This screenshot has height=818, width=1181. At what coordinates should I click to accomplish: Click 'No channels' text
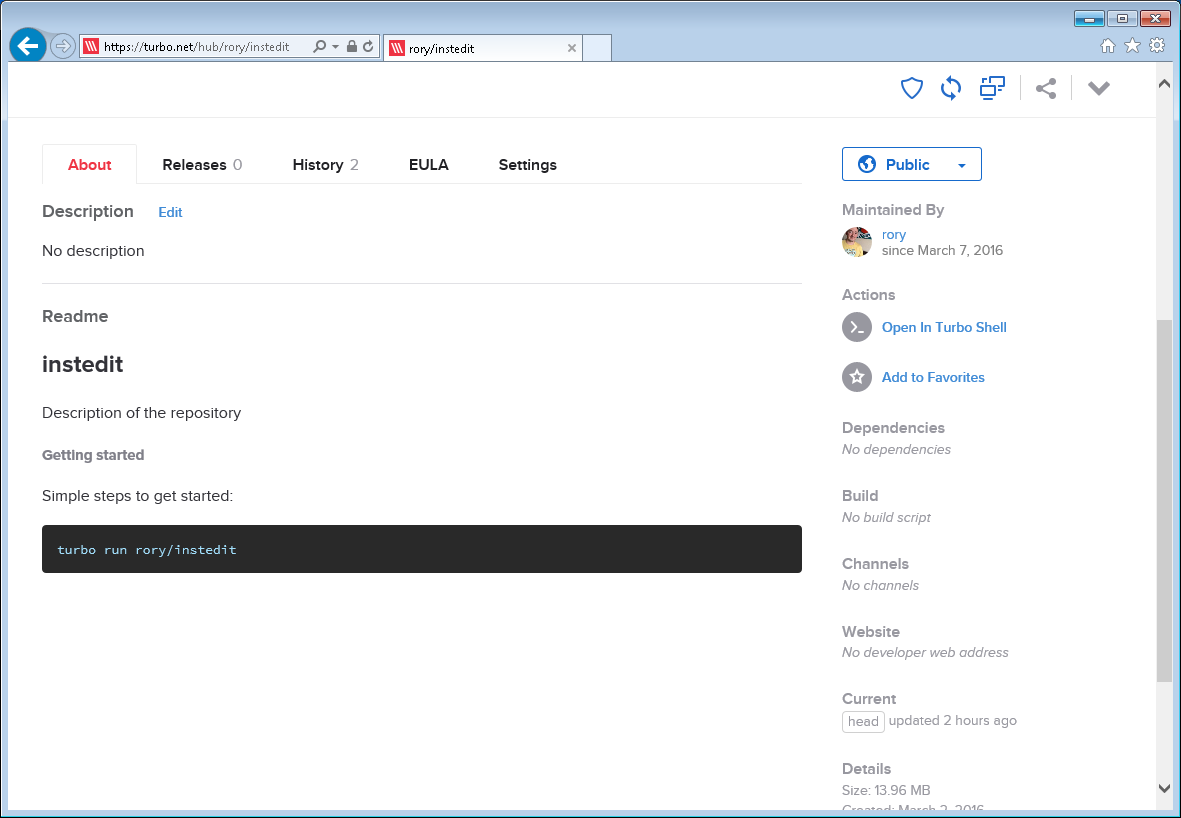click(880, 585)
